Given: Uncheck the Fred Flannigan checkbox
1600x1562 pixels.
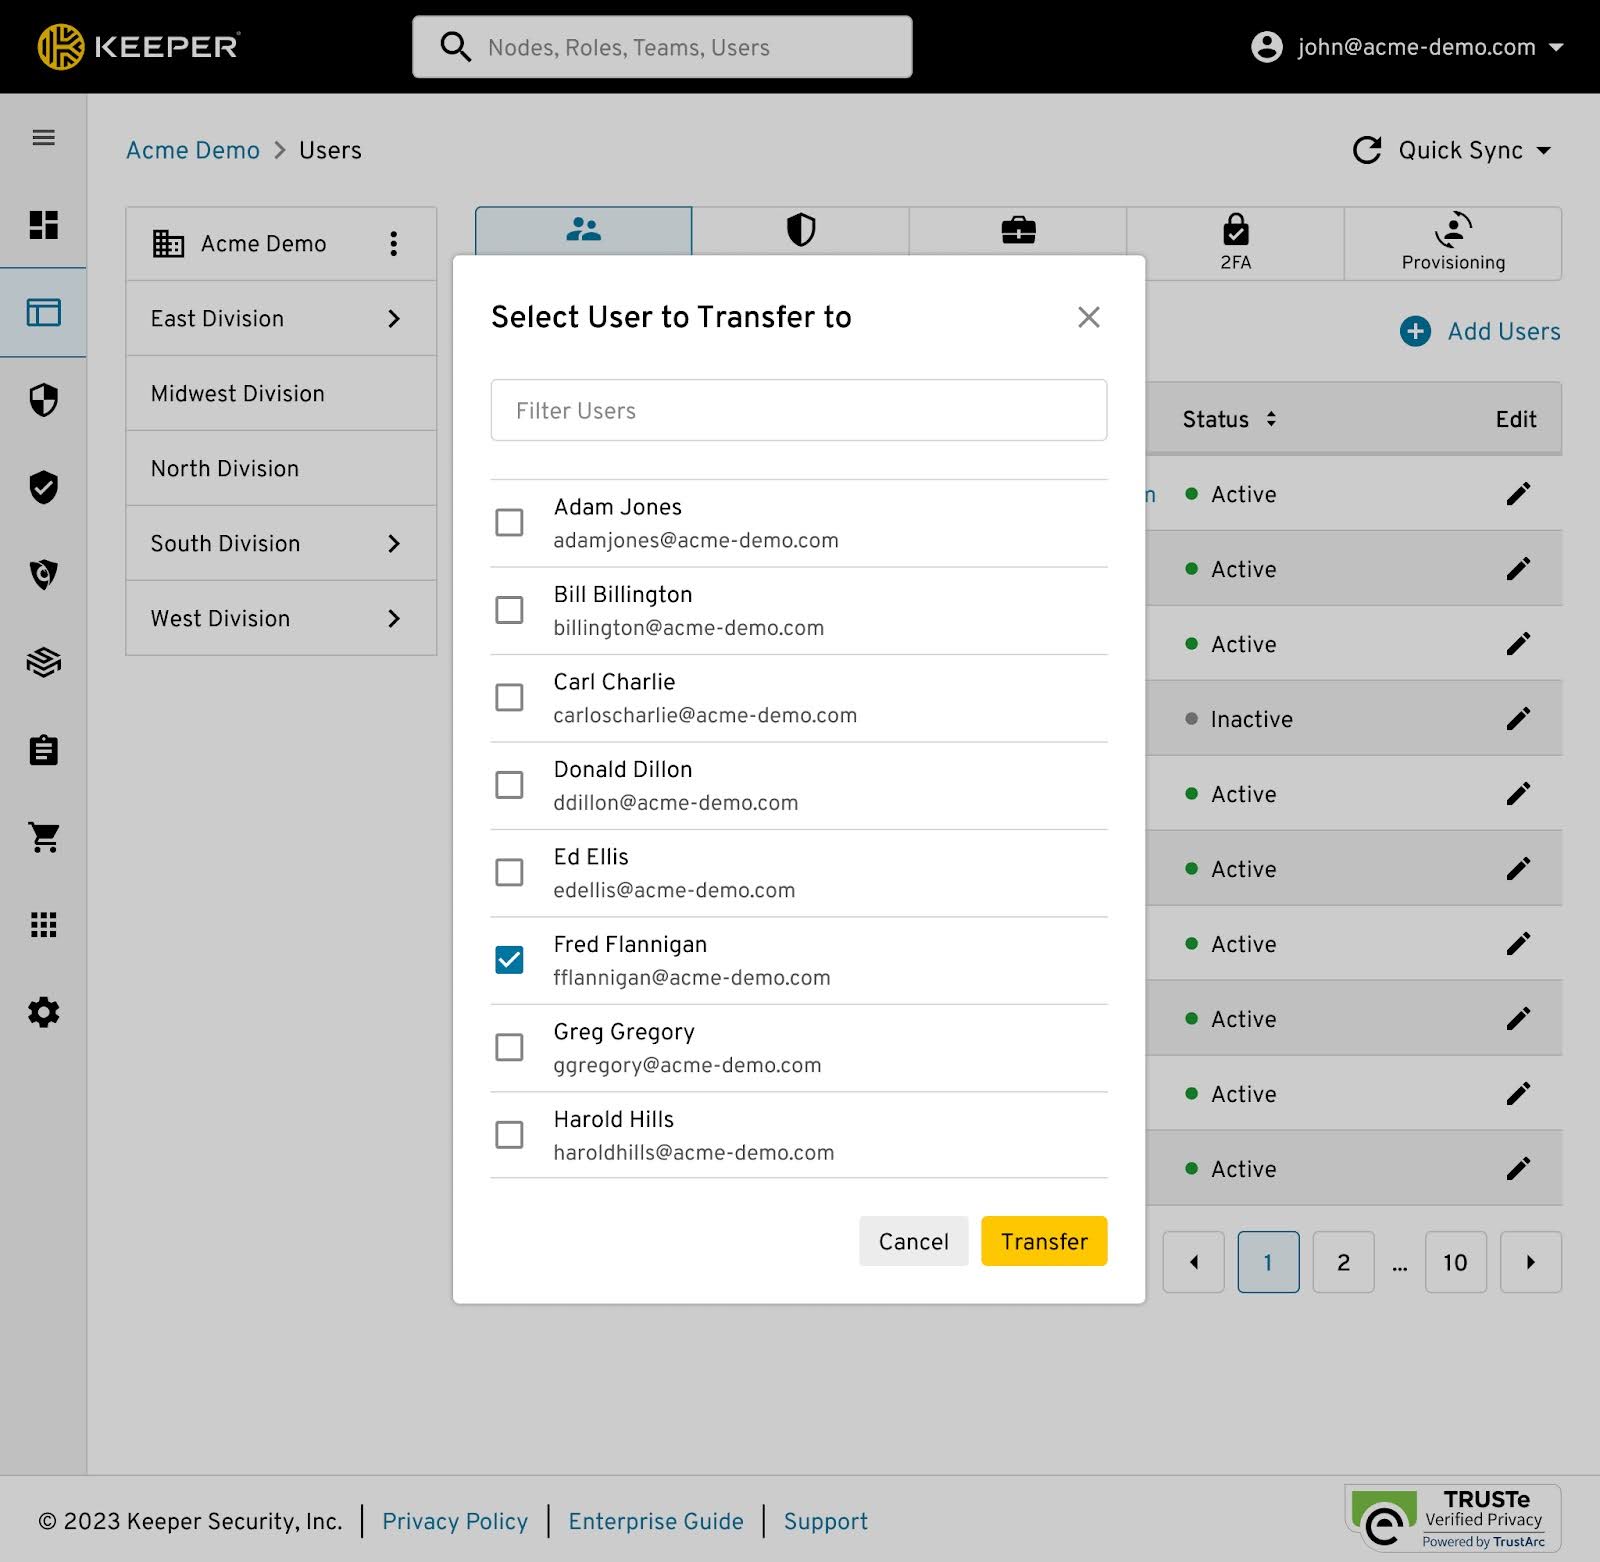Looking at the screenshot, I should [x=509, y=960].
